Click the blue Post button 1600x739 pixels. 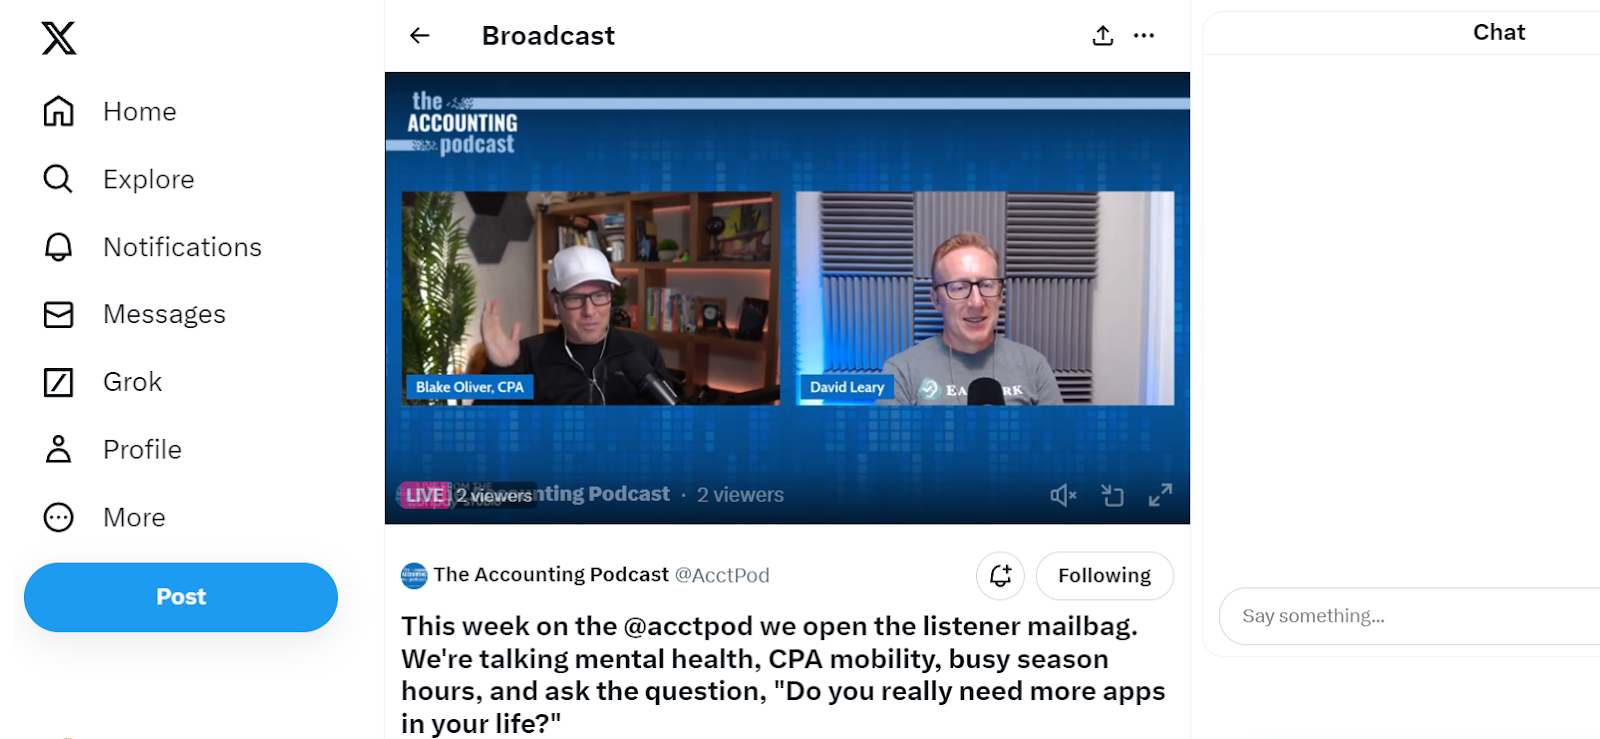[181, 597]
